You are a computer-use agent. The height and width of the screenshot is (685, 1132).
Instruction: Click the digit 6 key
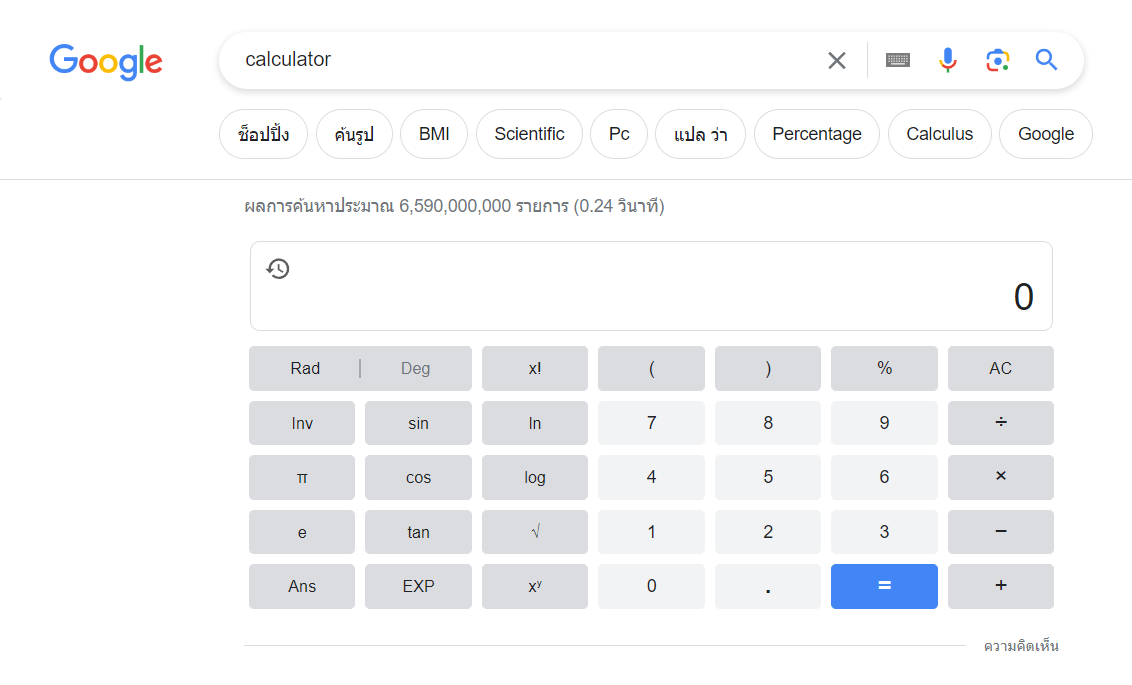point(884,477)
